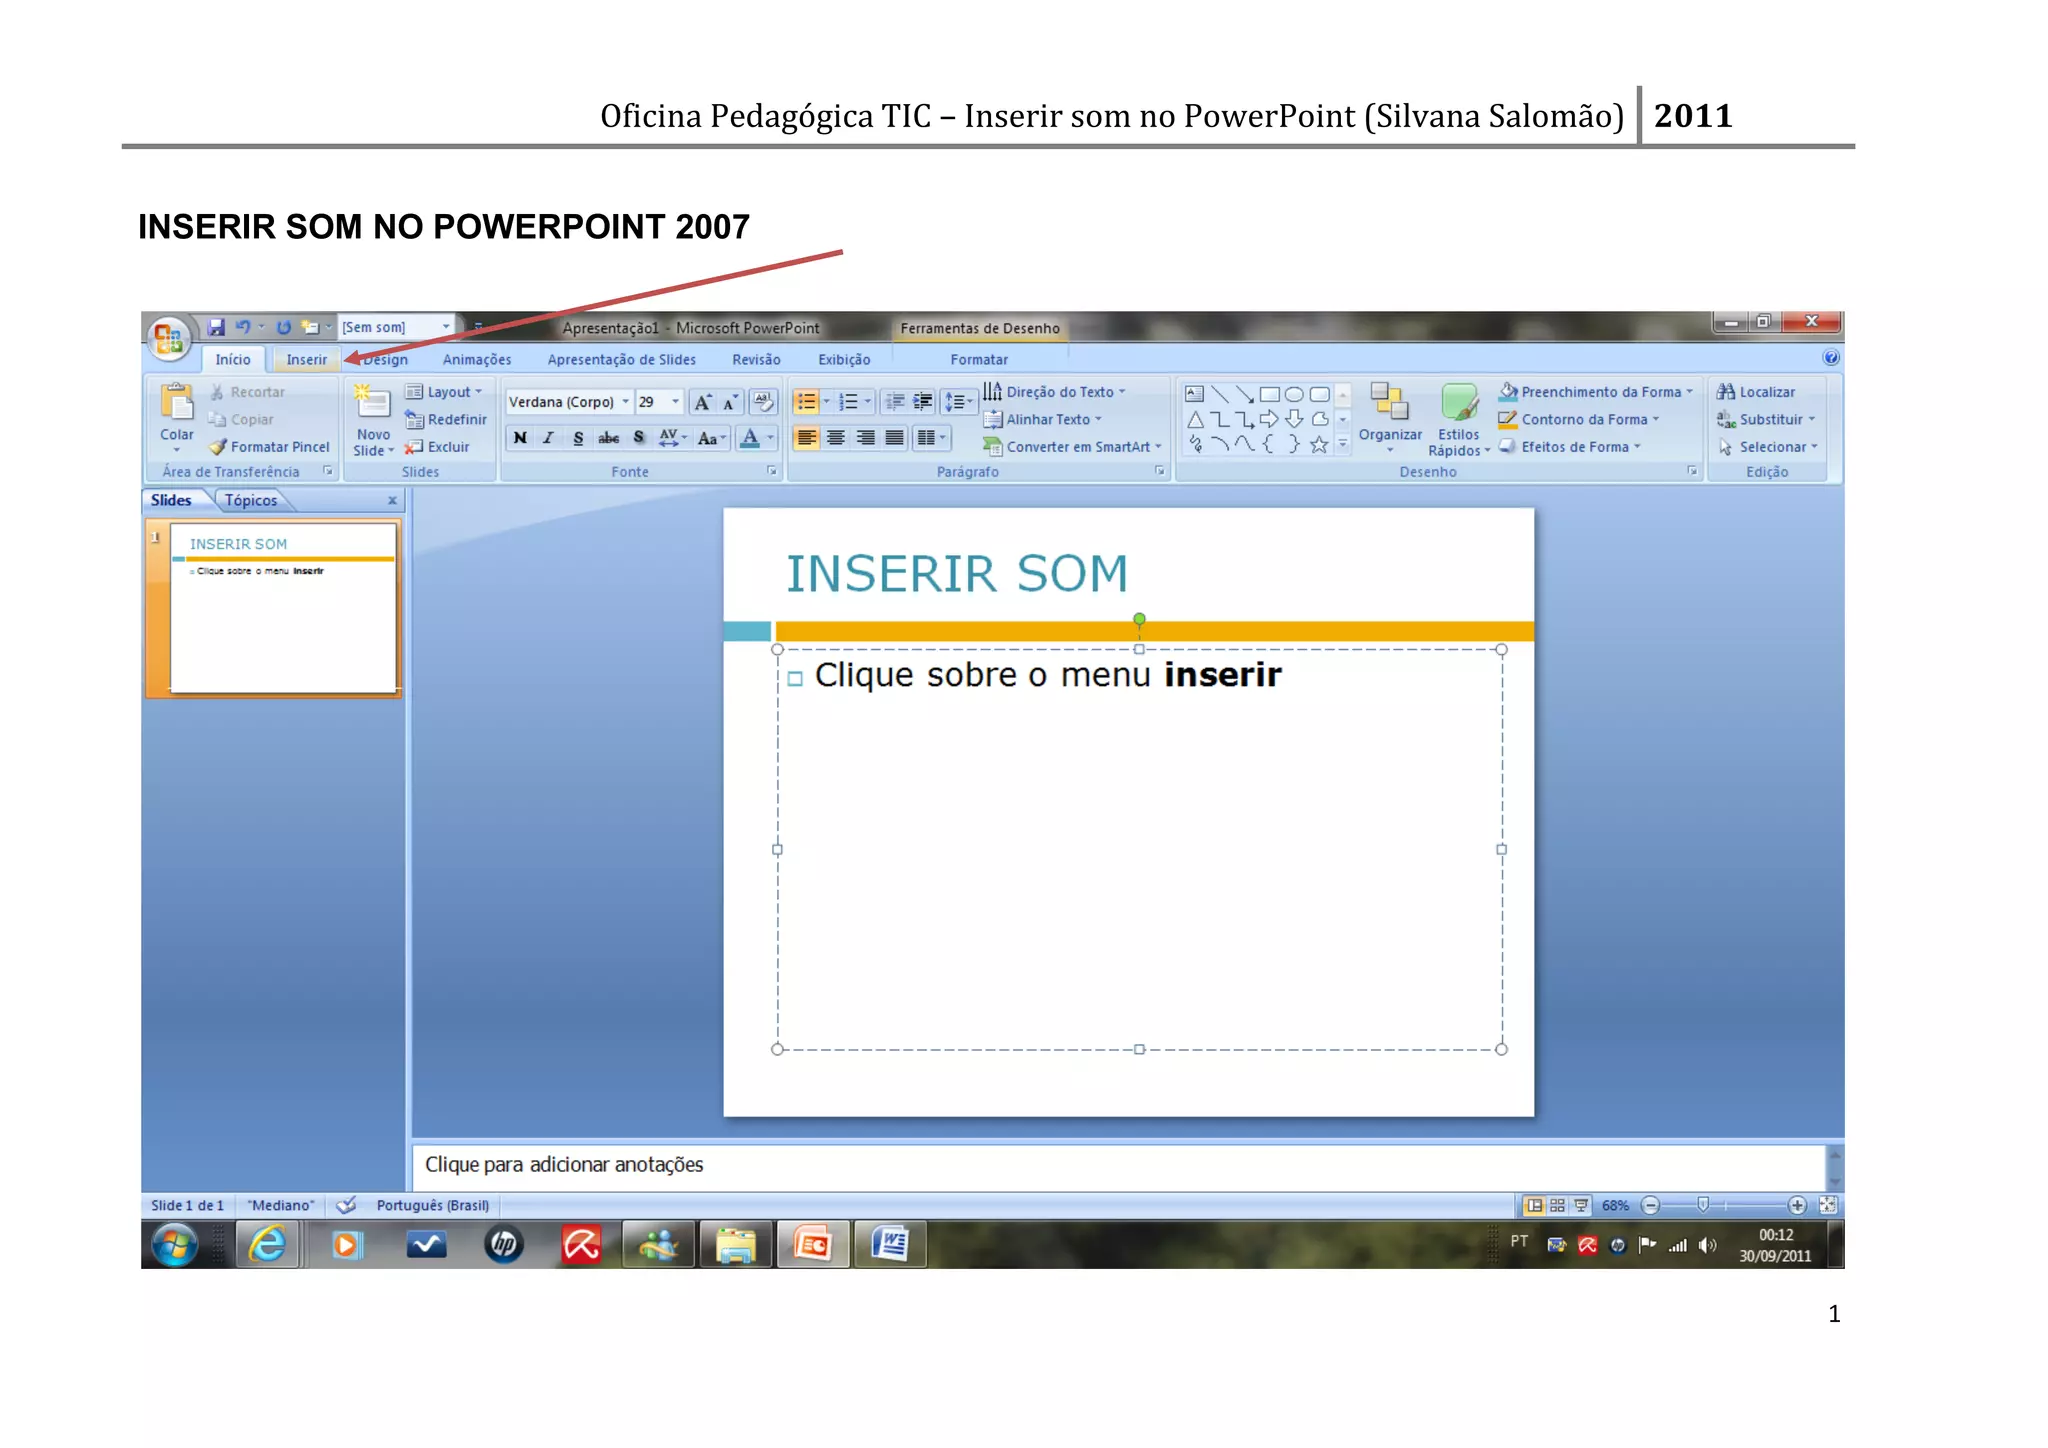
Task: Click the Novo Slide icon
Action: [x=372, y=402]
